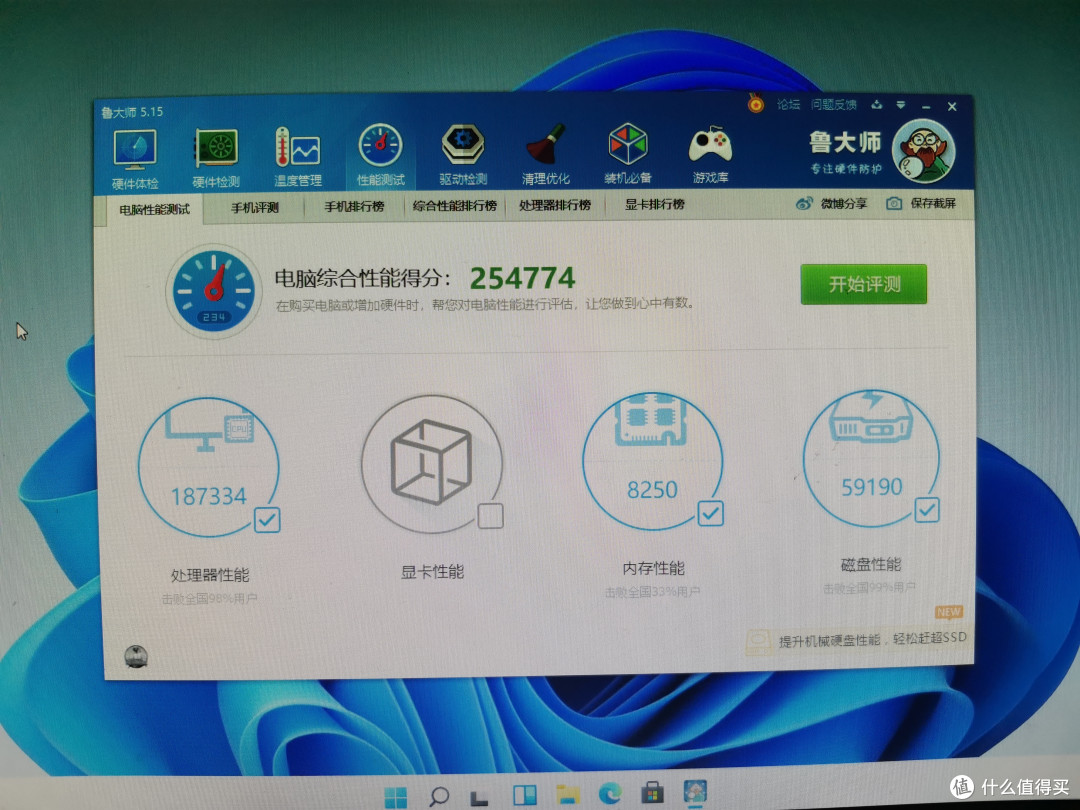Switch to the 处理器排行榜 tab
The image size is (1080, 810).
click(x=554, y=205)
